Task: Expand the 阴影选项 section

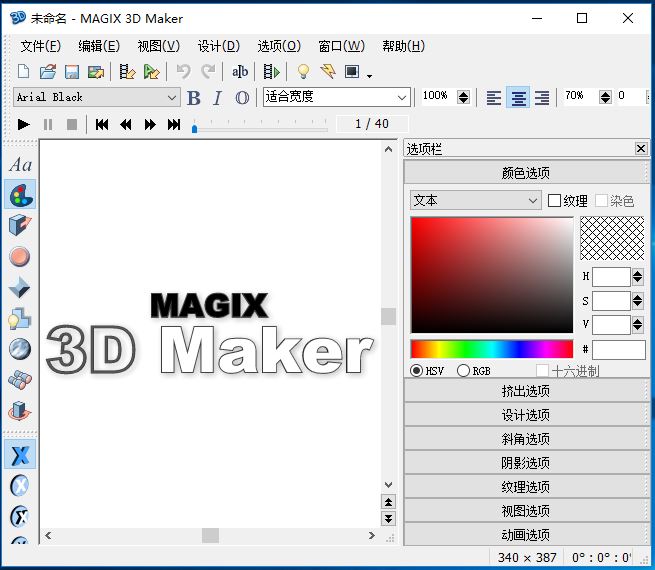Action: coord(526,463)
